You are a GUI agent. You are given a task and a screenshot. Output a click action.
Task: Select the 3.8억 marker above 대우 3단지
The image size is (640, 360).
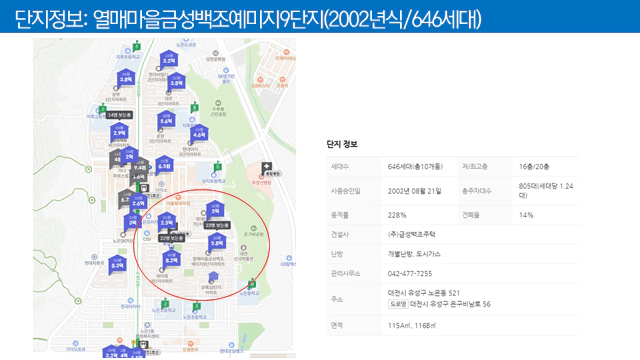(x=176, y=82)
